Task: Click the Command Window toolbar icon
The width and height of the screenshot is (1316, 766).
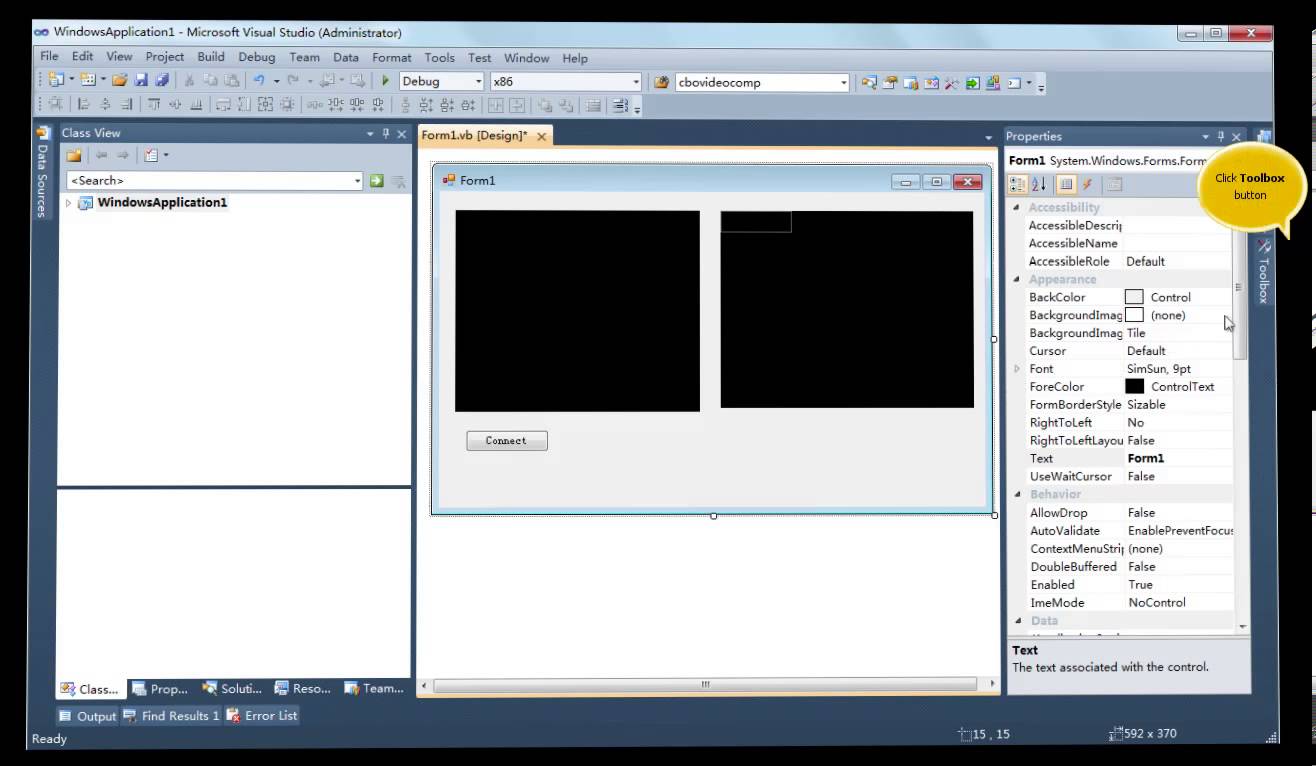Action: [1013, 82]
